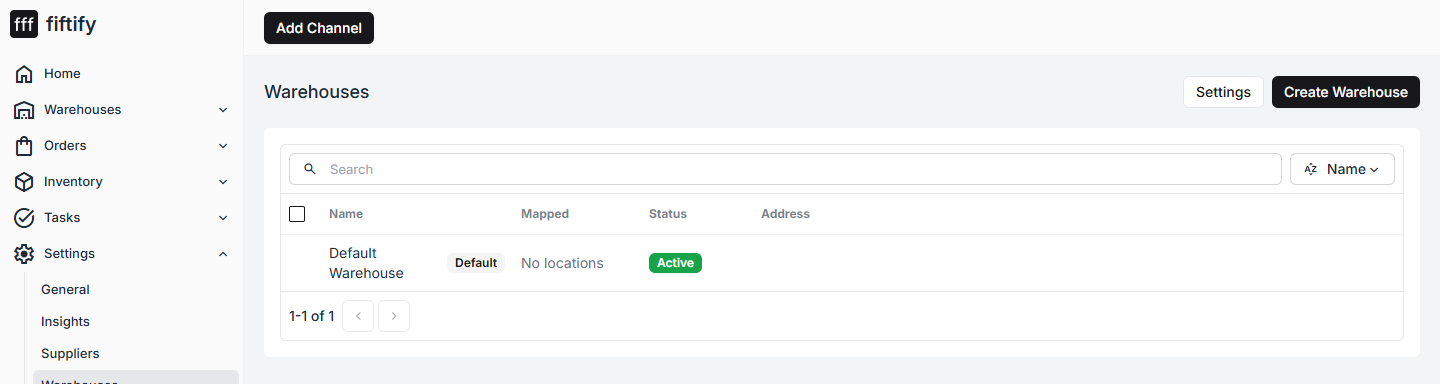The height and width of the screenshot is (384, 1440).
Task: Go to previous page arrow
Action: coord(358,316)
